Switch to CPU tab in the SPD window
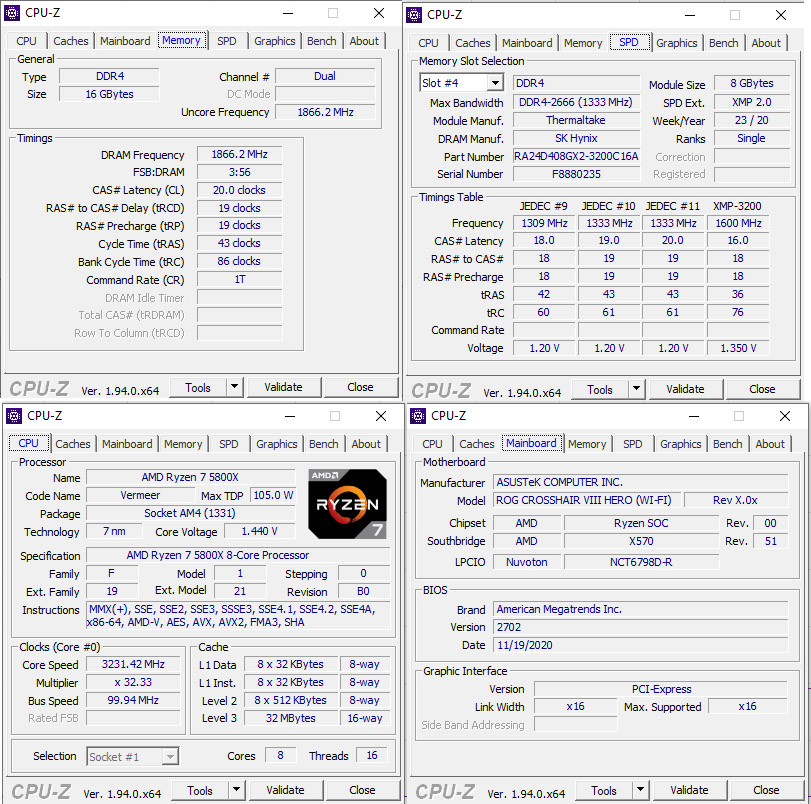 pyautogui.click(x=428, y=43)
